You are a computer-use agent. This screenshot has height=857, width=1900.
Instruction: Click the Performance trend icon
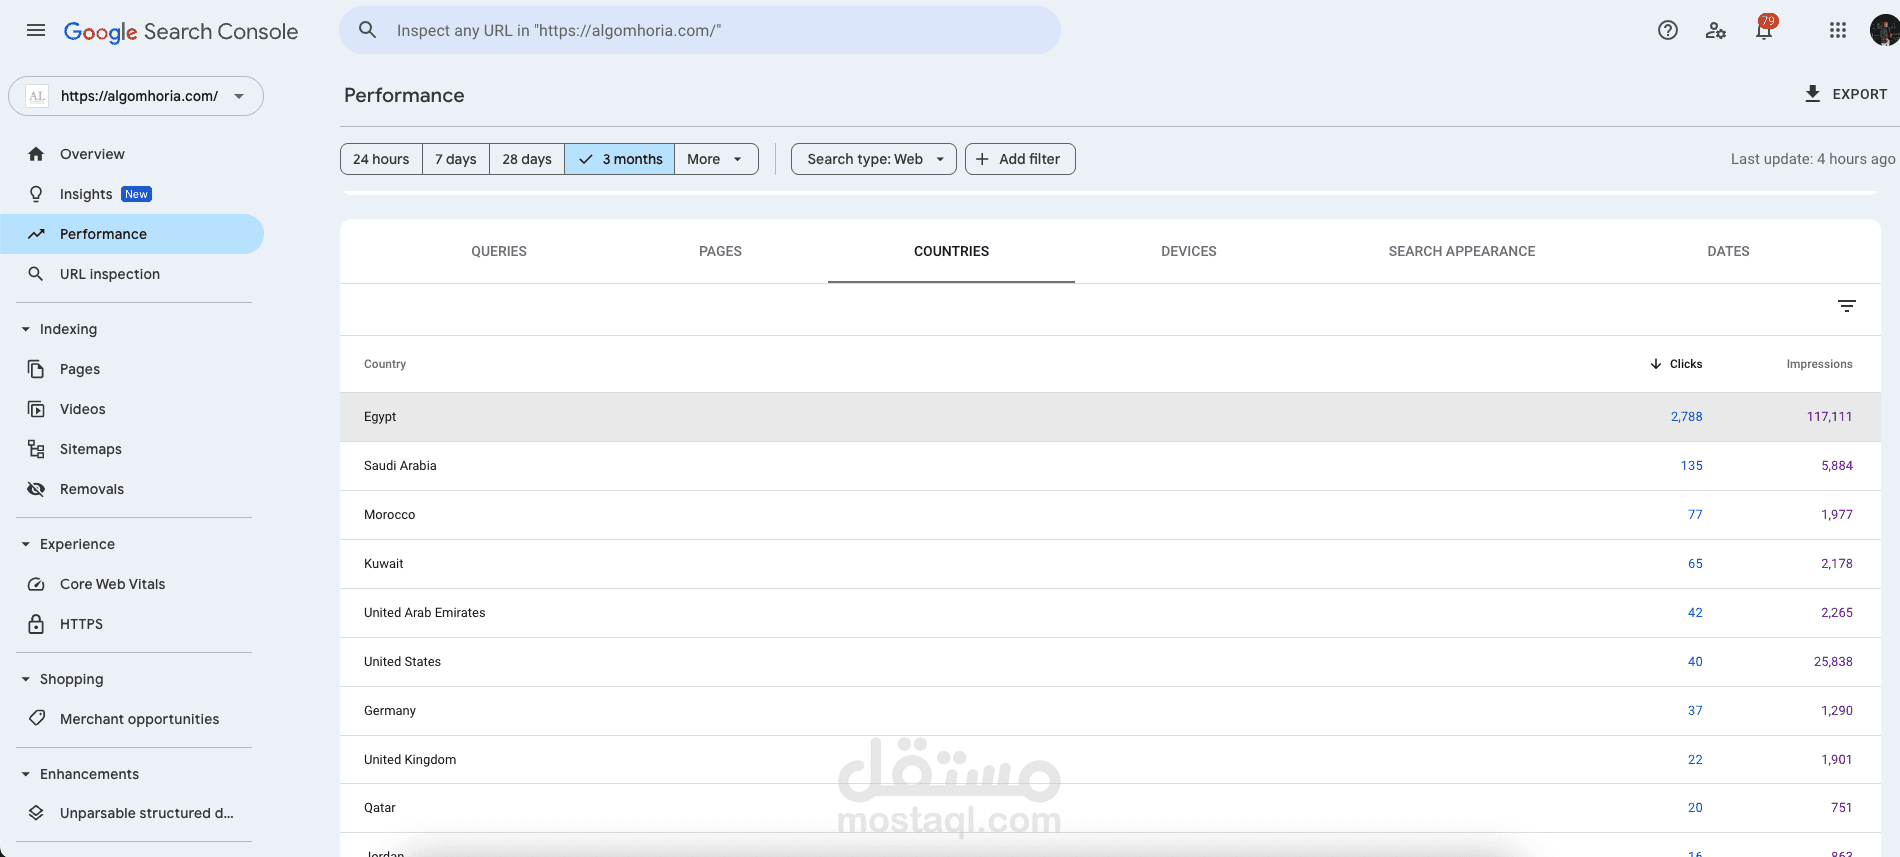[x=36, y=234]
